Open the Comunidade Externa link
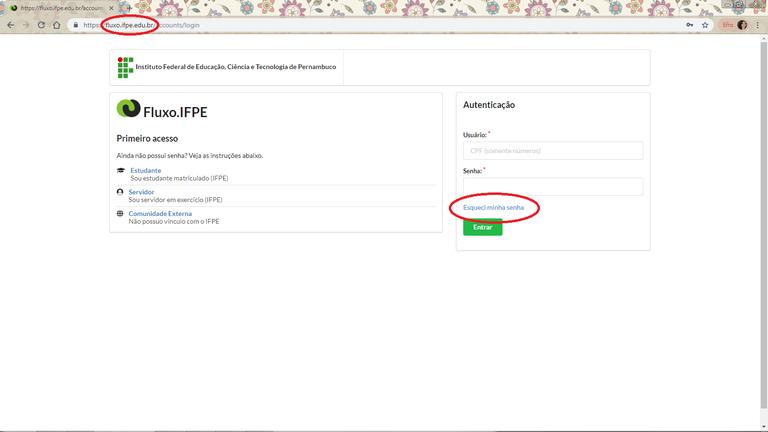 coord(160,214)
